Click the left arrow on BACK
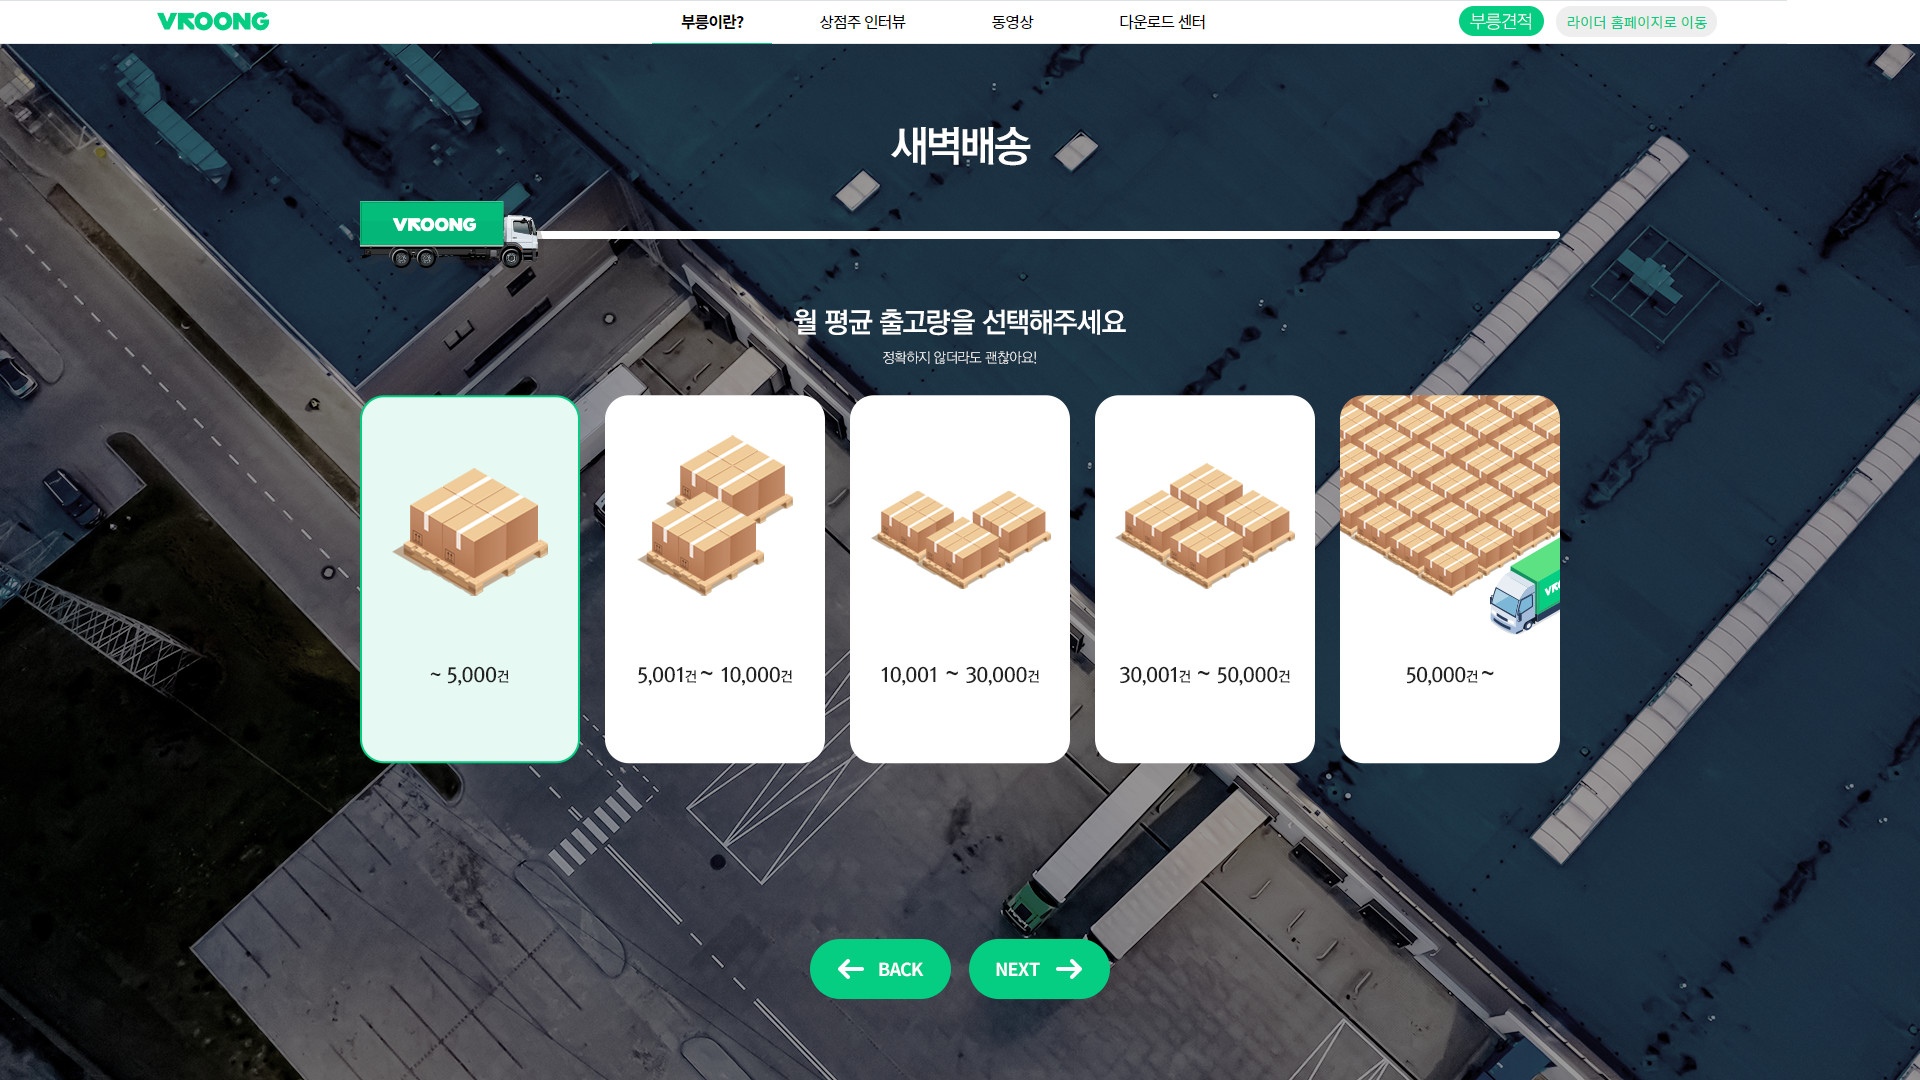The height and width of the screenshot is (1080, 1920). coord(851,969)
